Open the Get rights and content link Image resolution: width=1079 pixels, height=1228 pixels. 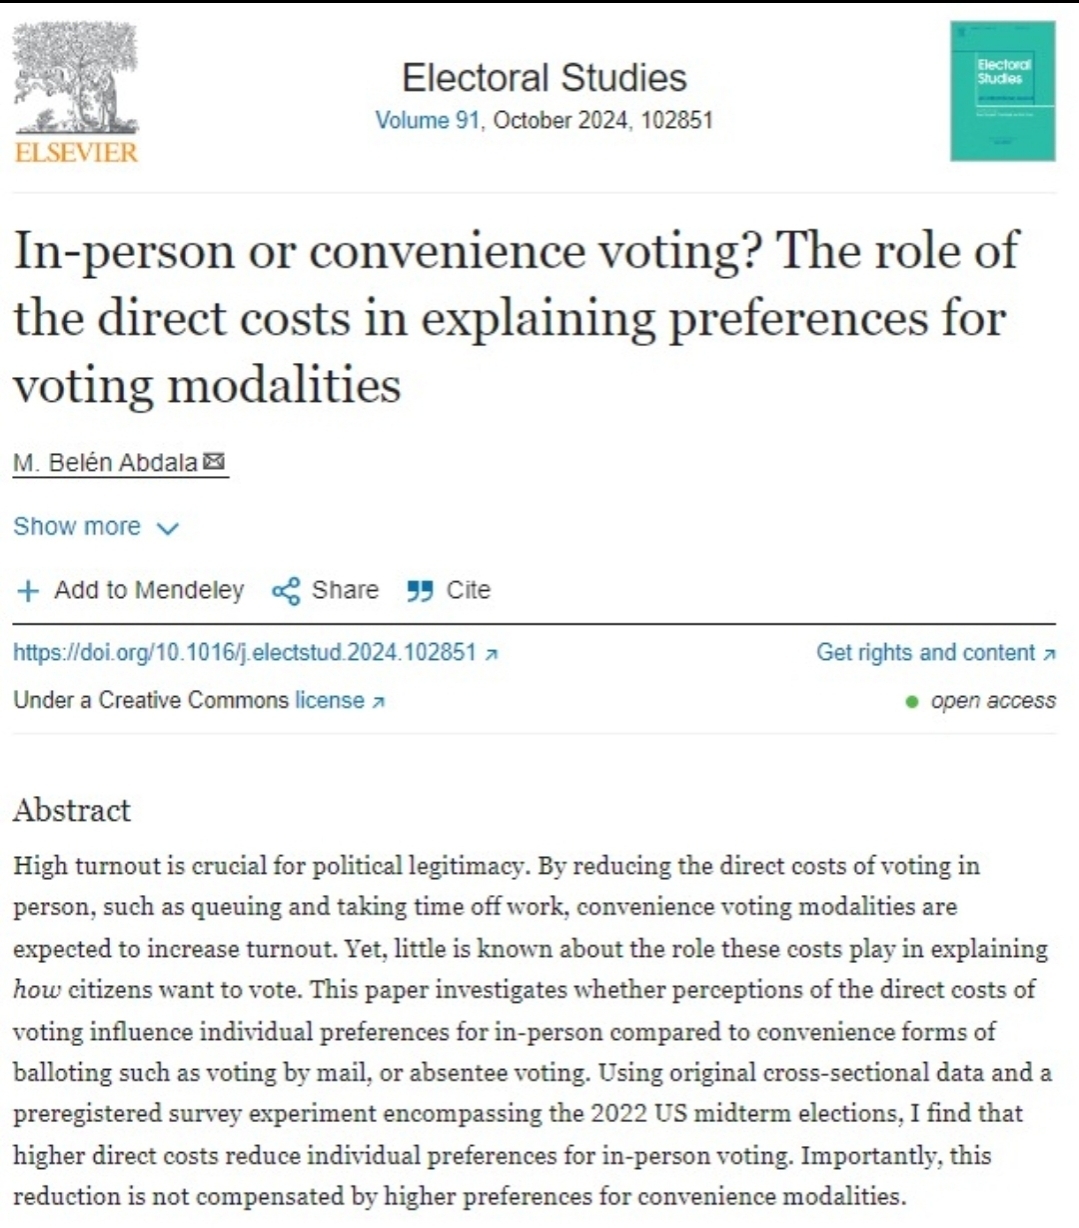925,653
